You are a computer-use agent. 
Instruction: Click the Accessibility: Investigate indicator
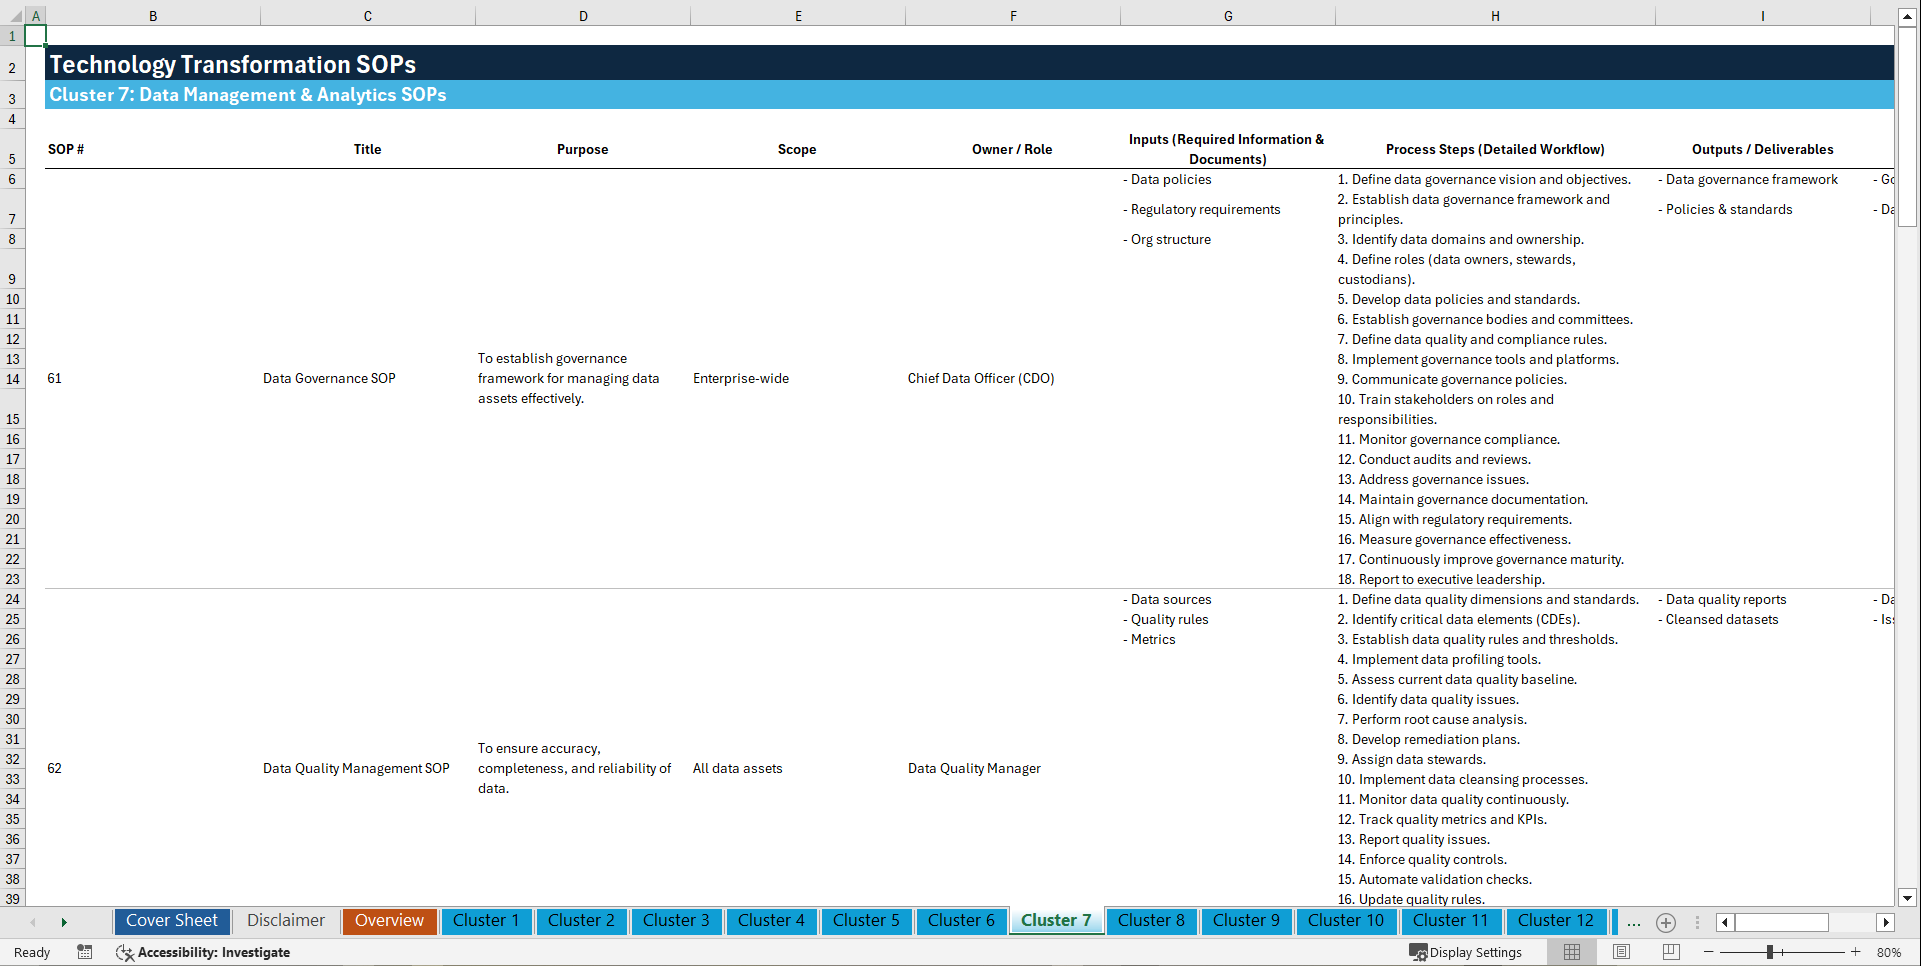click(205, 952)
